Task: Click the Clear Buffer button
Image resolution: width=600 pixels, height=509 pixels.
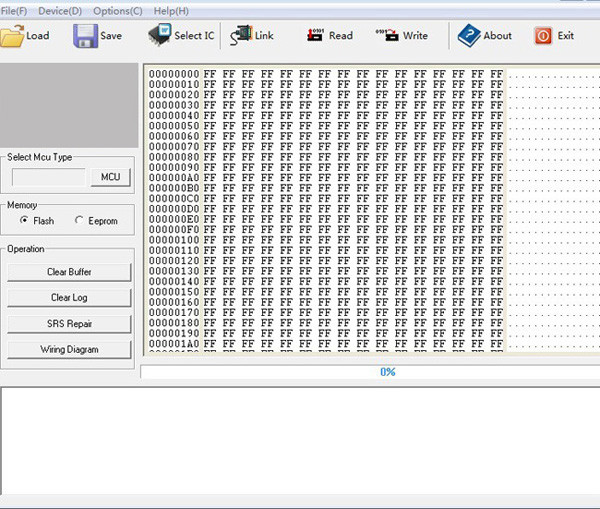Action: coord(69,272)
